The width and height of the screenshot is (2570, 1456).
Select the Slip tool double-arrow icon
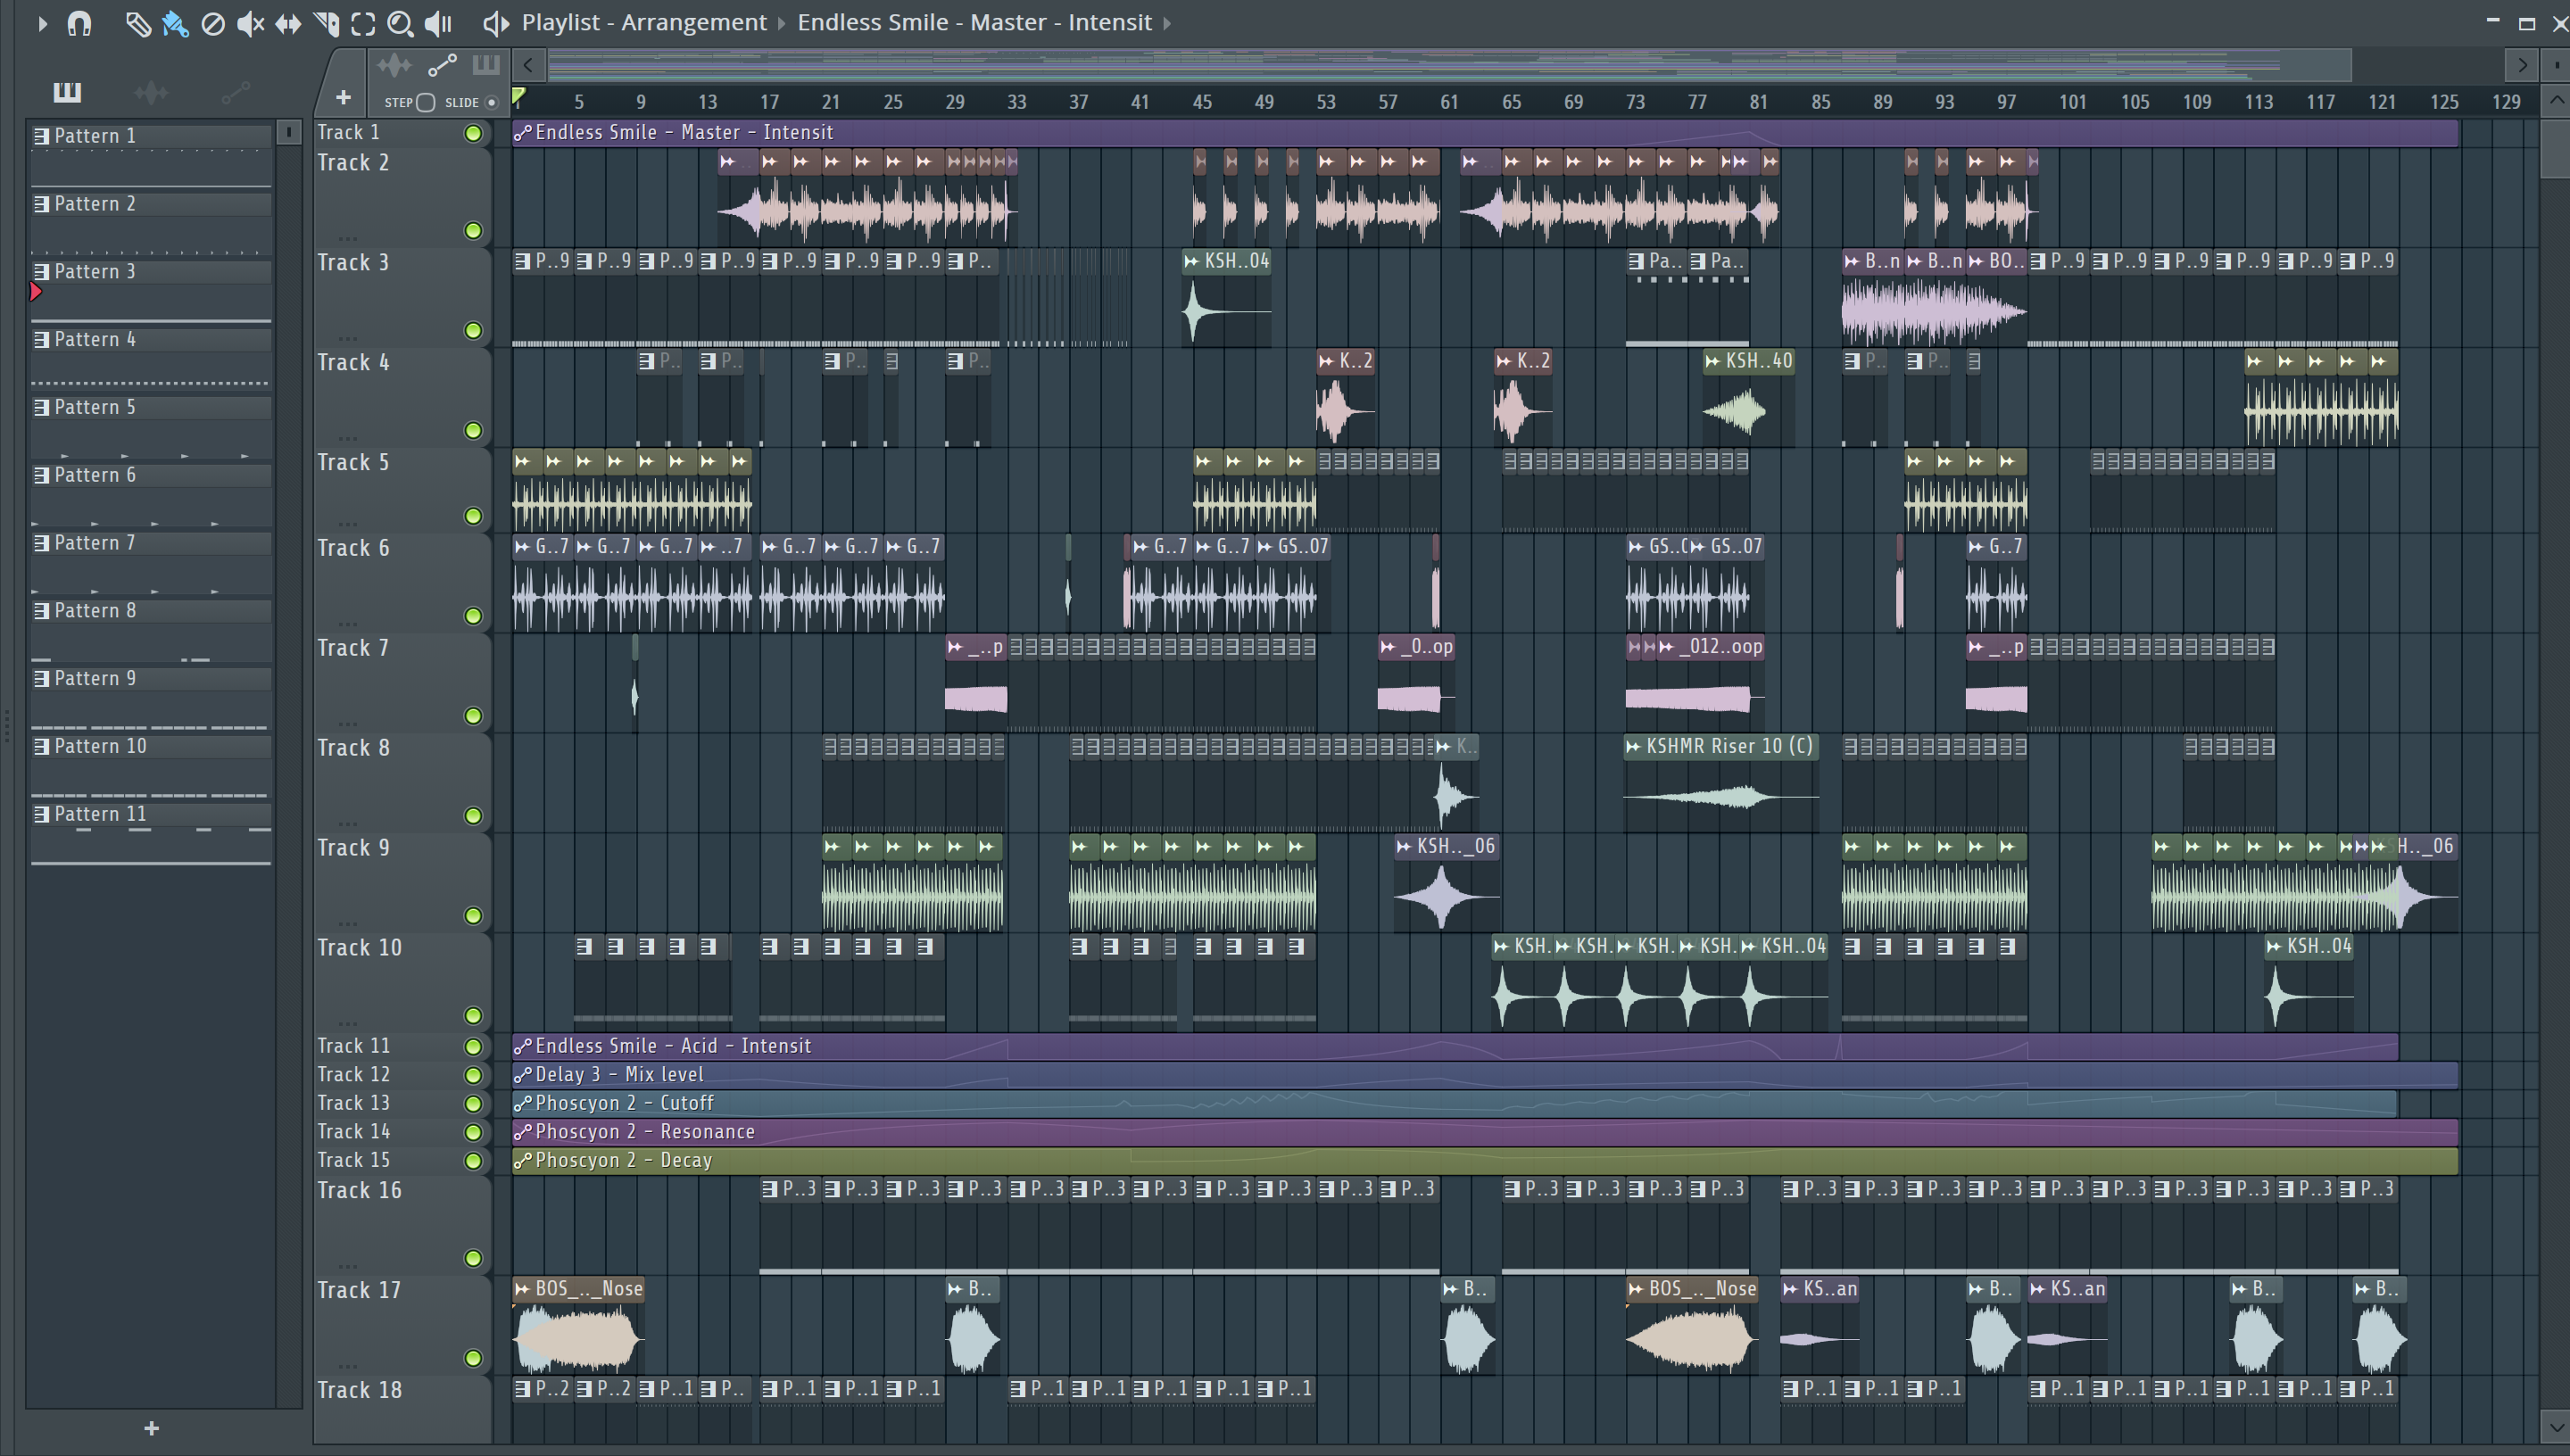pos(288,23)
